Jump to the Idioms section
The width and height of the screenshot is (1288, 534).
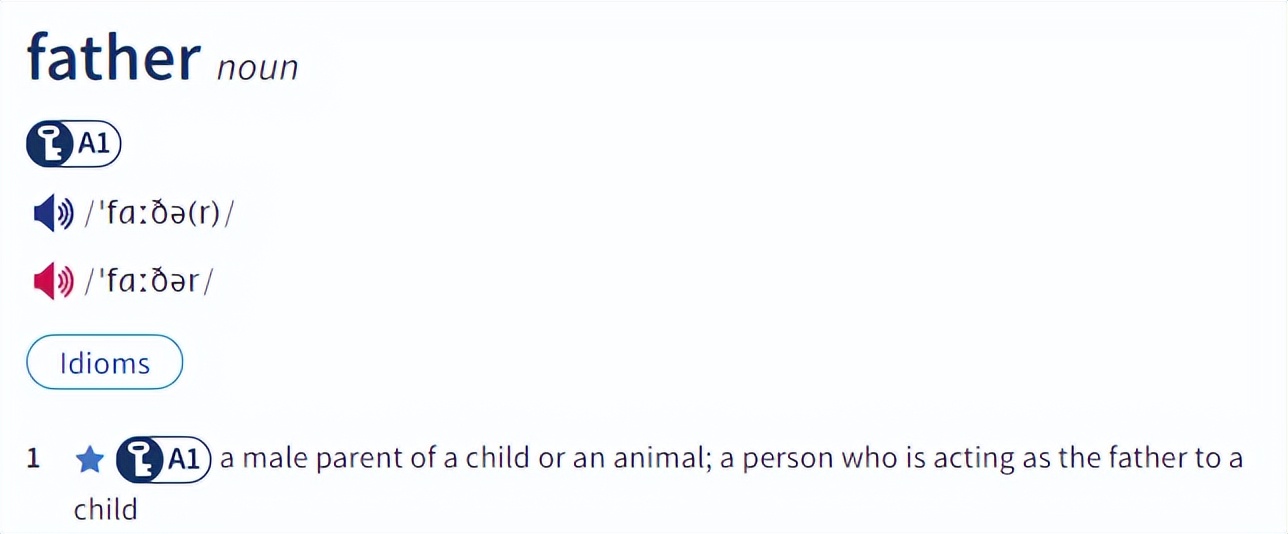(104, 362)
